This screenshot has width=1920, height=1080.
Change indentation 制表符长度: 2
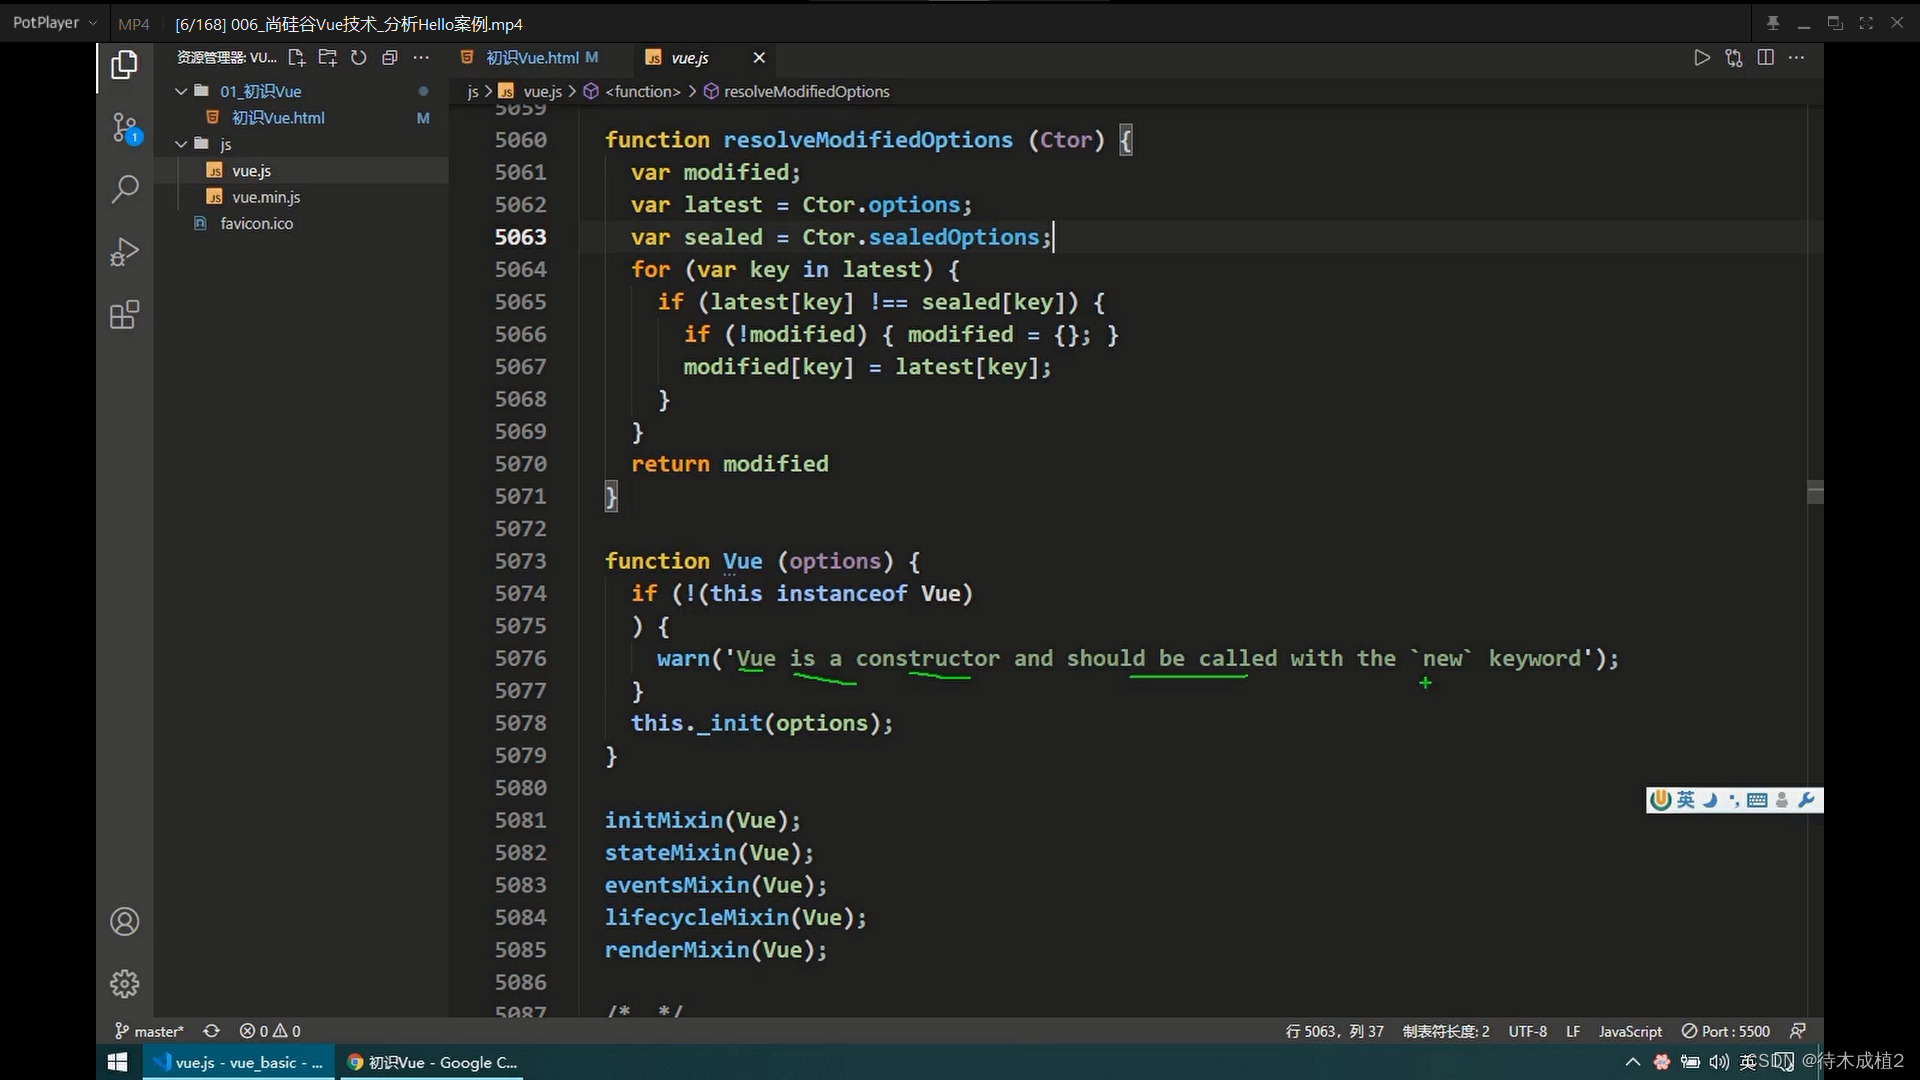point(1446,1031)
